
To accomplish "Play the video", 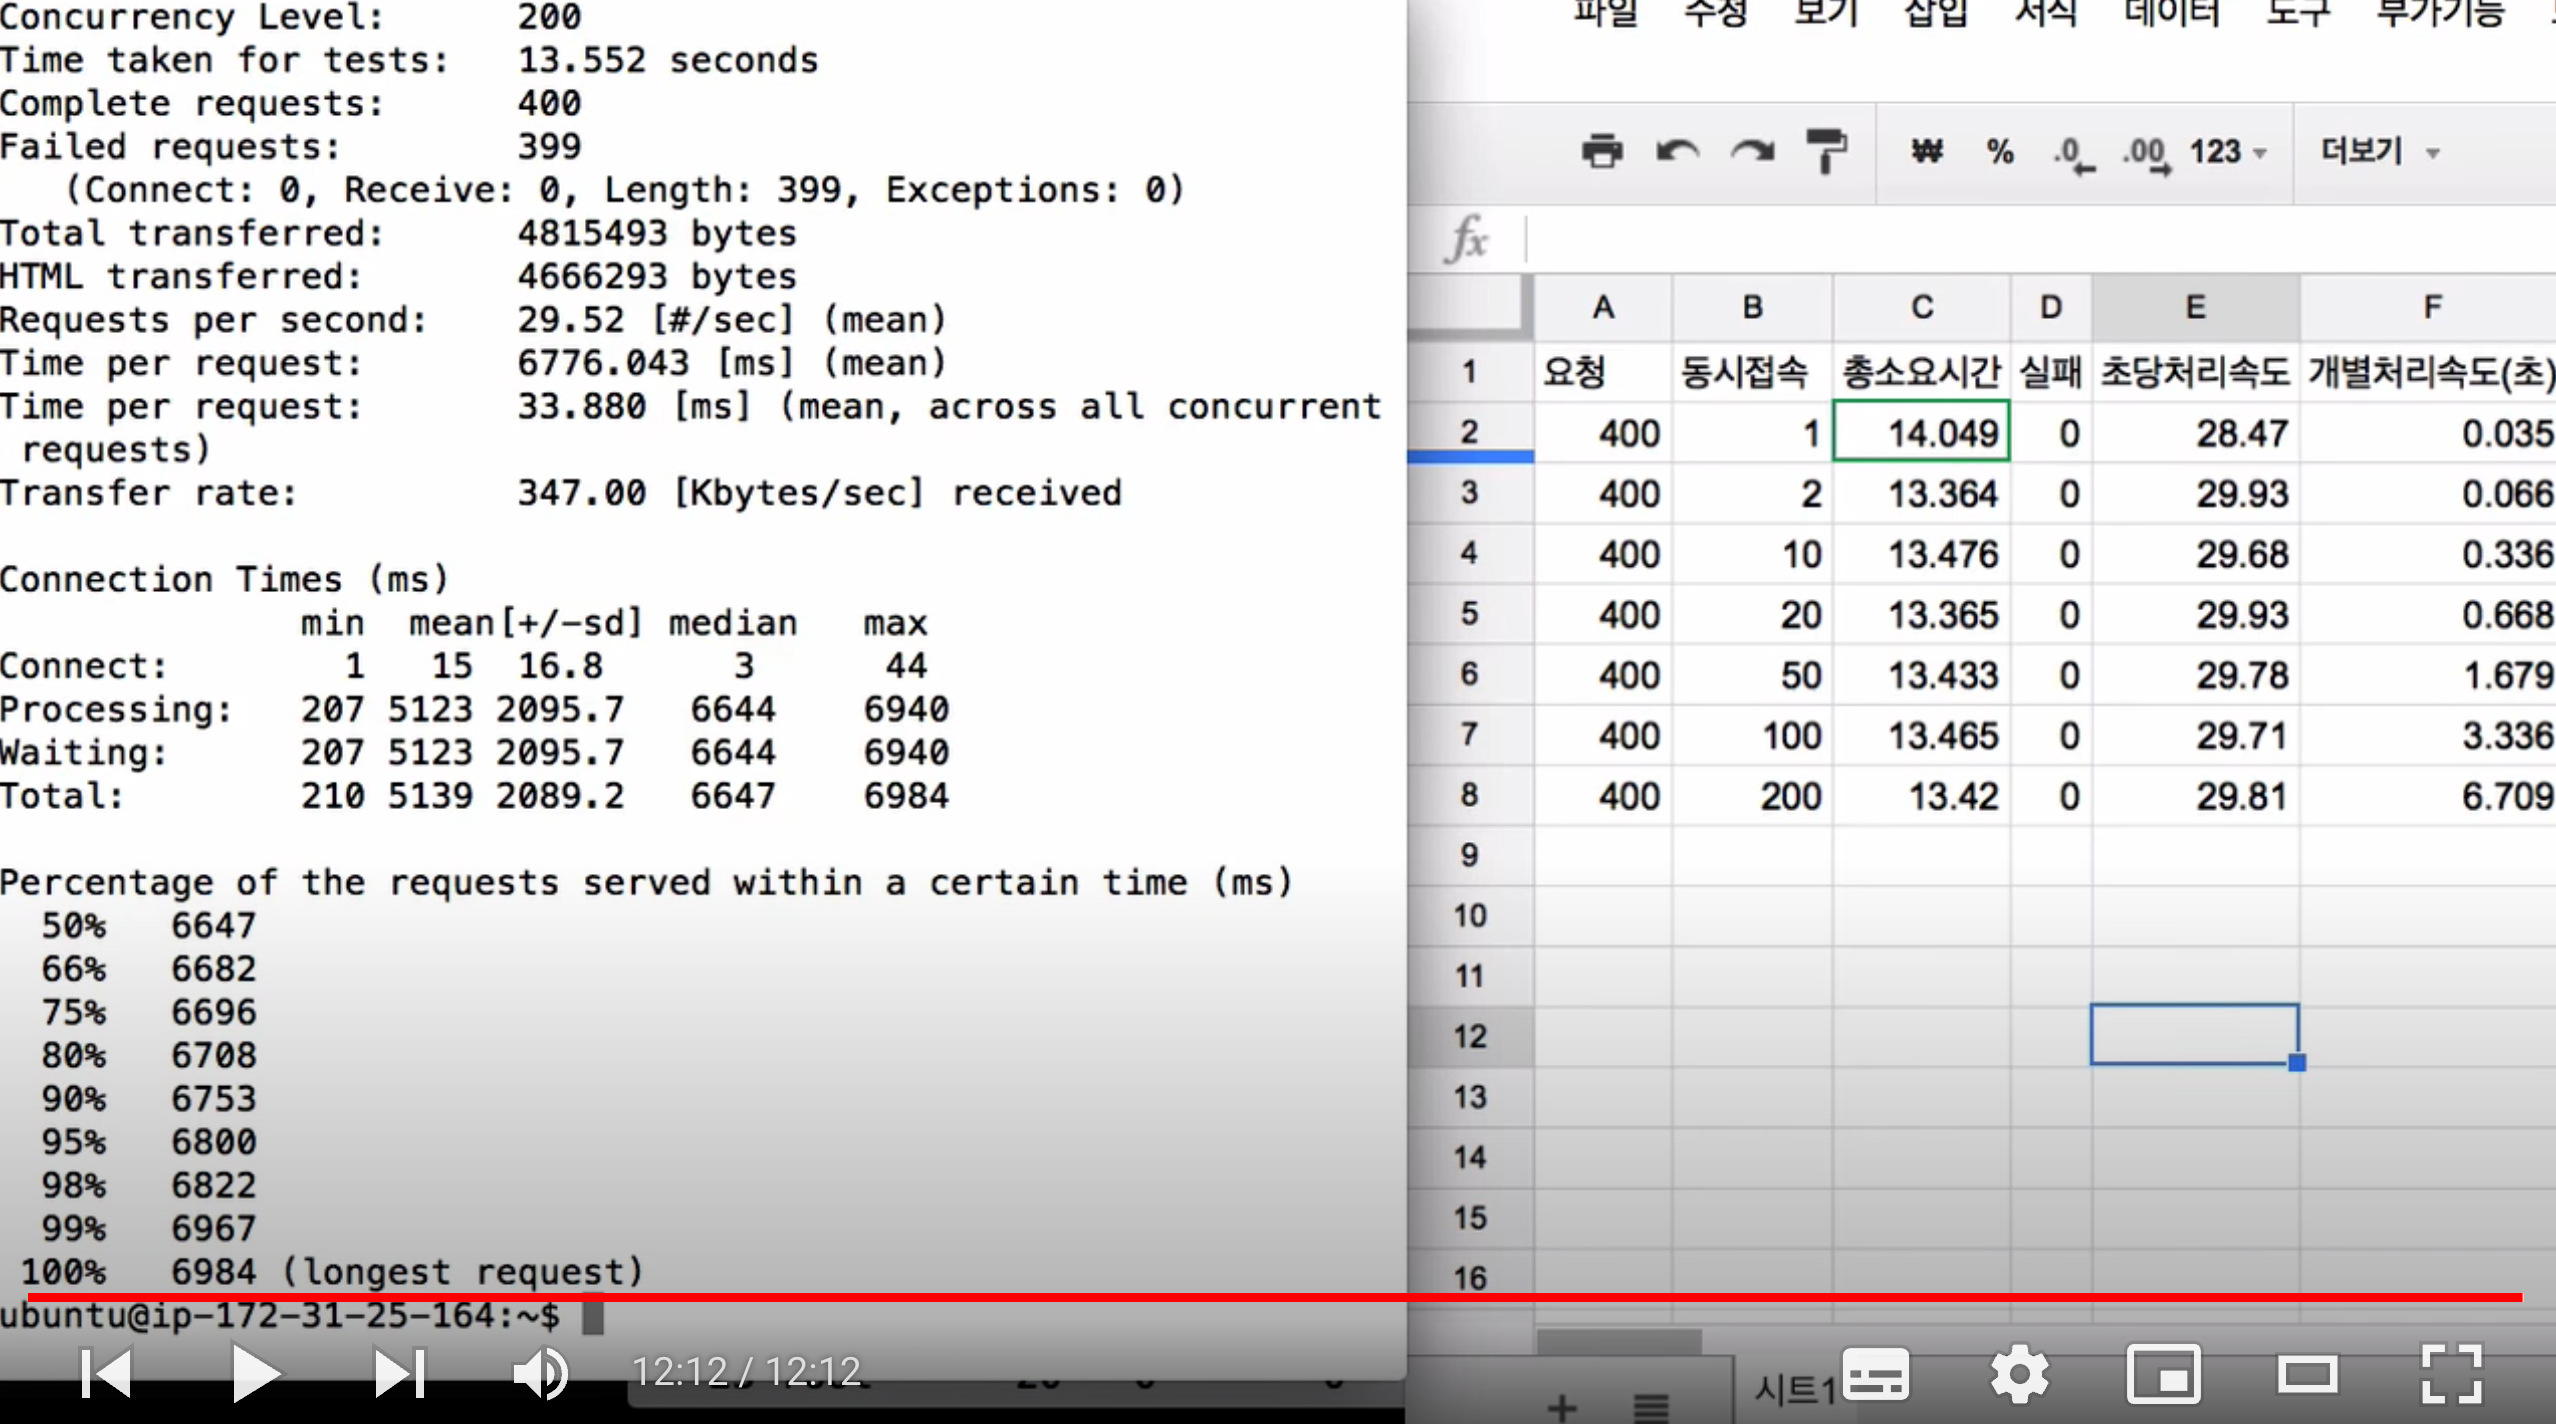I will (x=254, y=1373).
